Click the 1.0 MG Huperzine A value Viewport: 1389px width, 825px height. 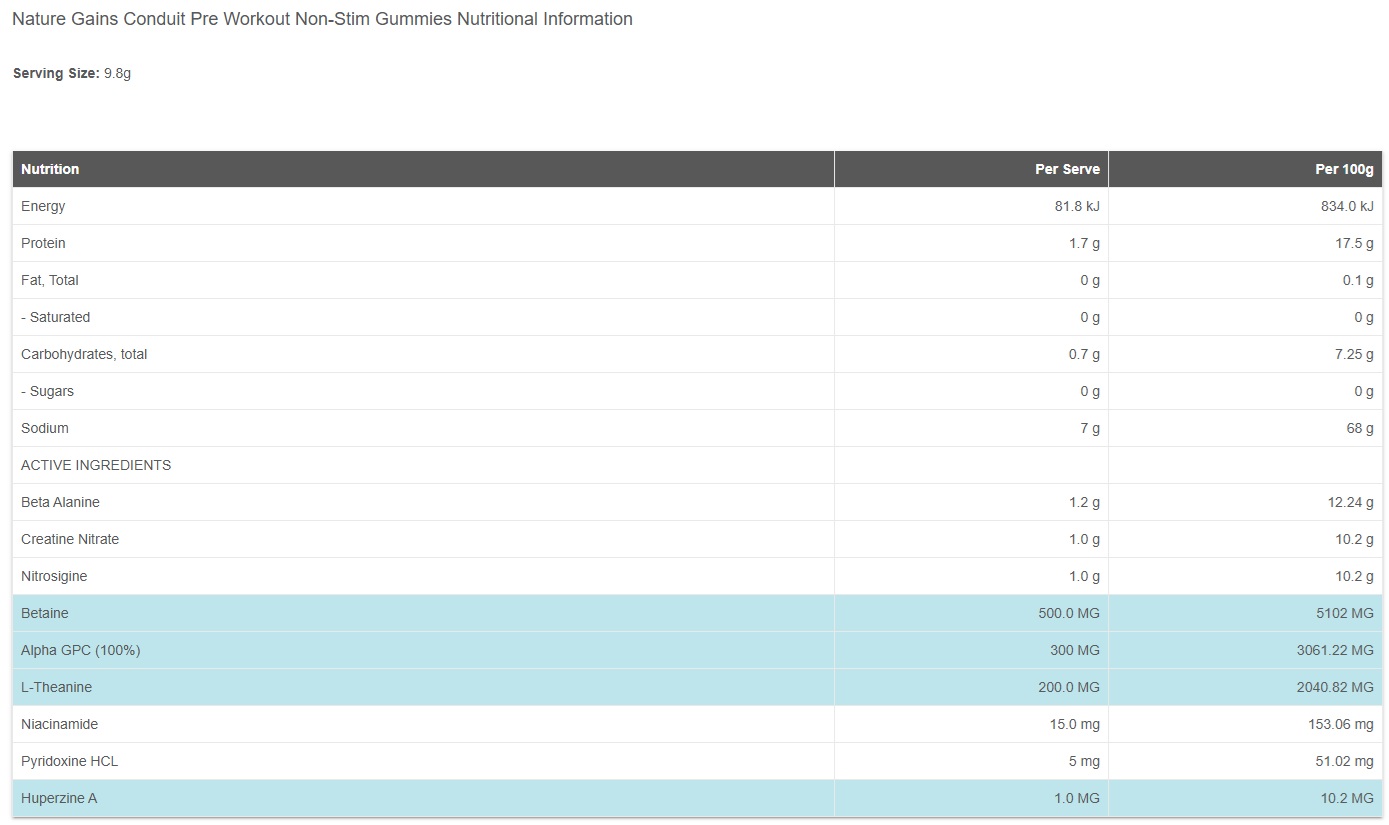(x=1076, y=798)
